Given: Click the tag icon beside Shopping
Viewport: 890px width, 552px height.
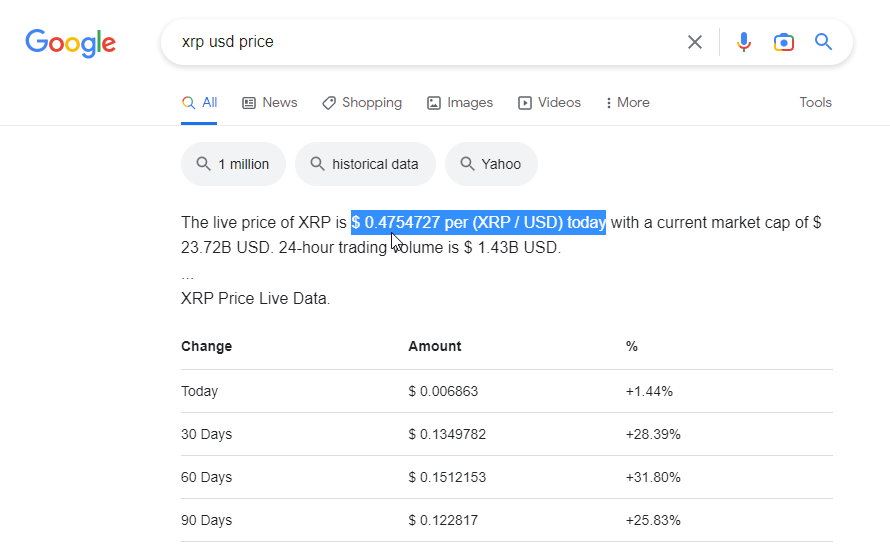Looking at the screenshot, I should tap(329, 103).
